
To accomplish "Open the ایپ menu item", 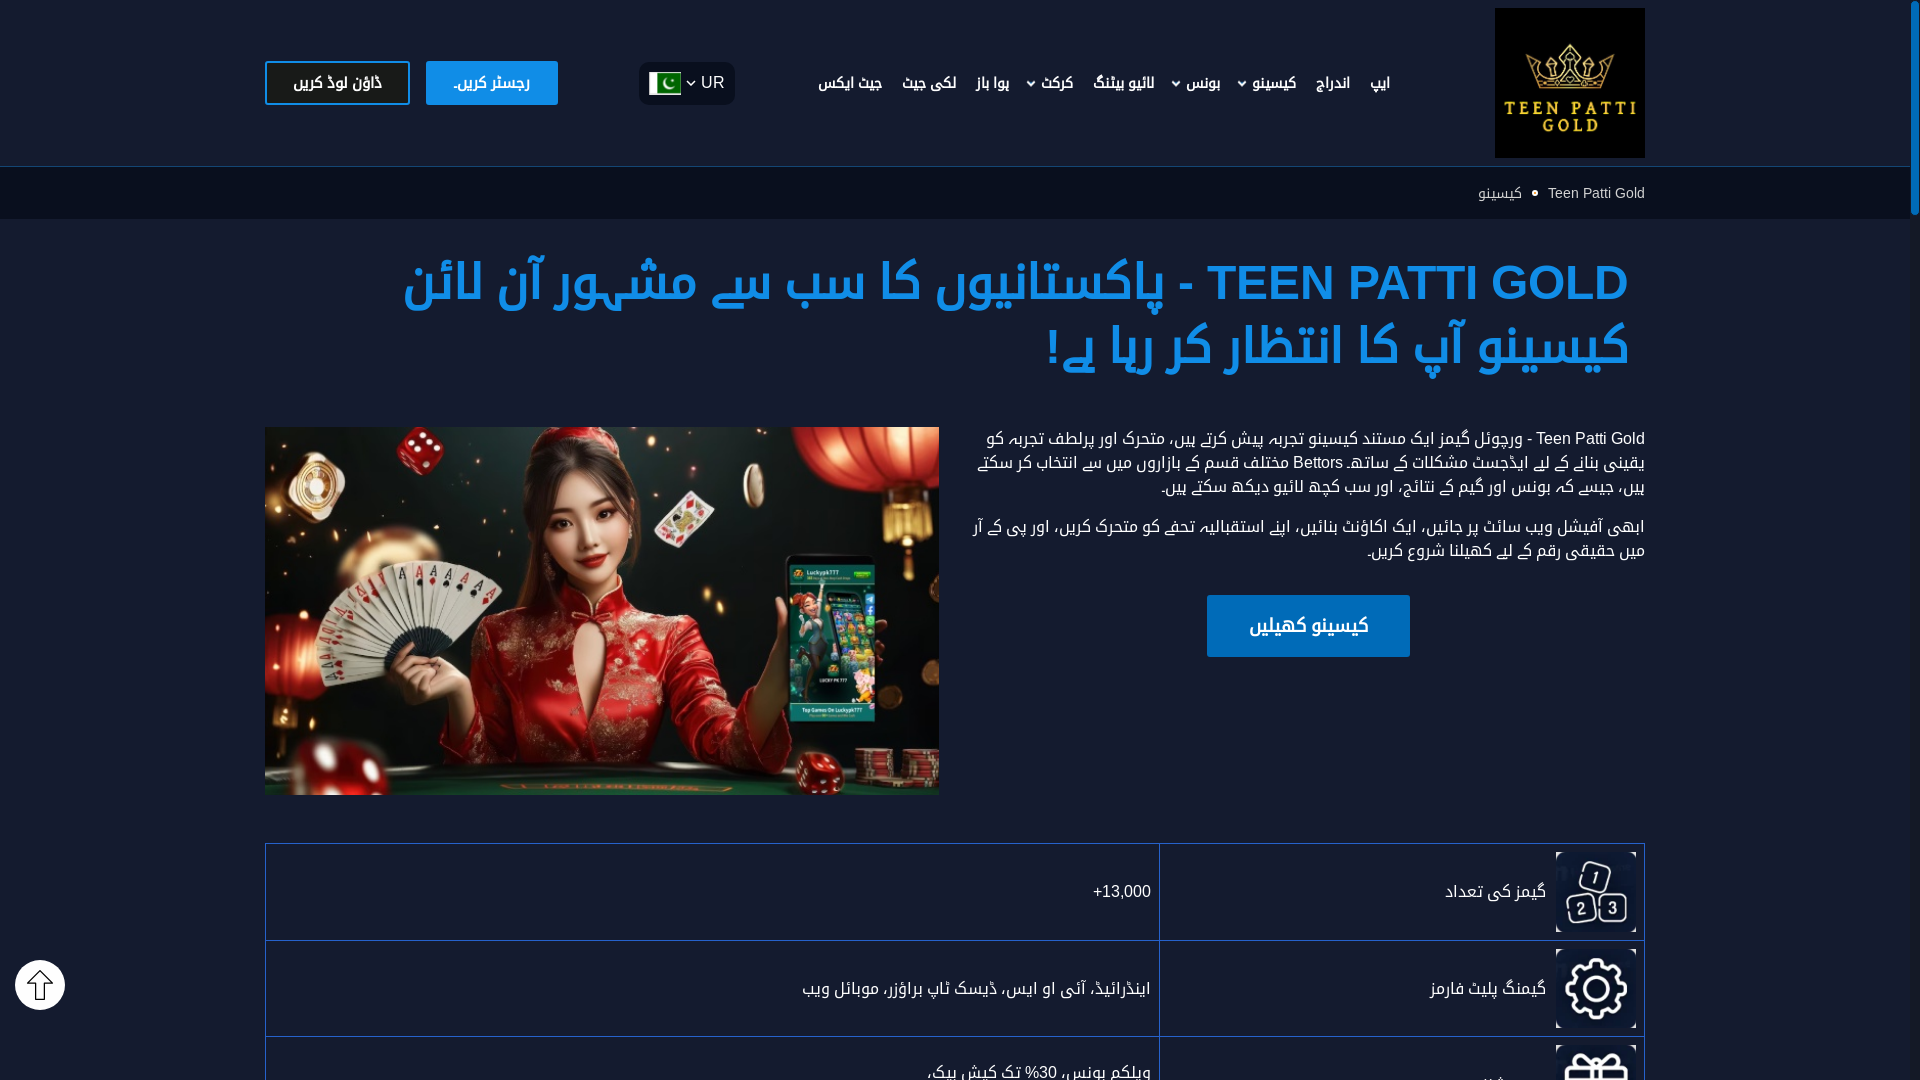I will pos(1380,83).
